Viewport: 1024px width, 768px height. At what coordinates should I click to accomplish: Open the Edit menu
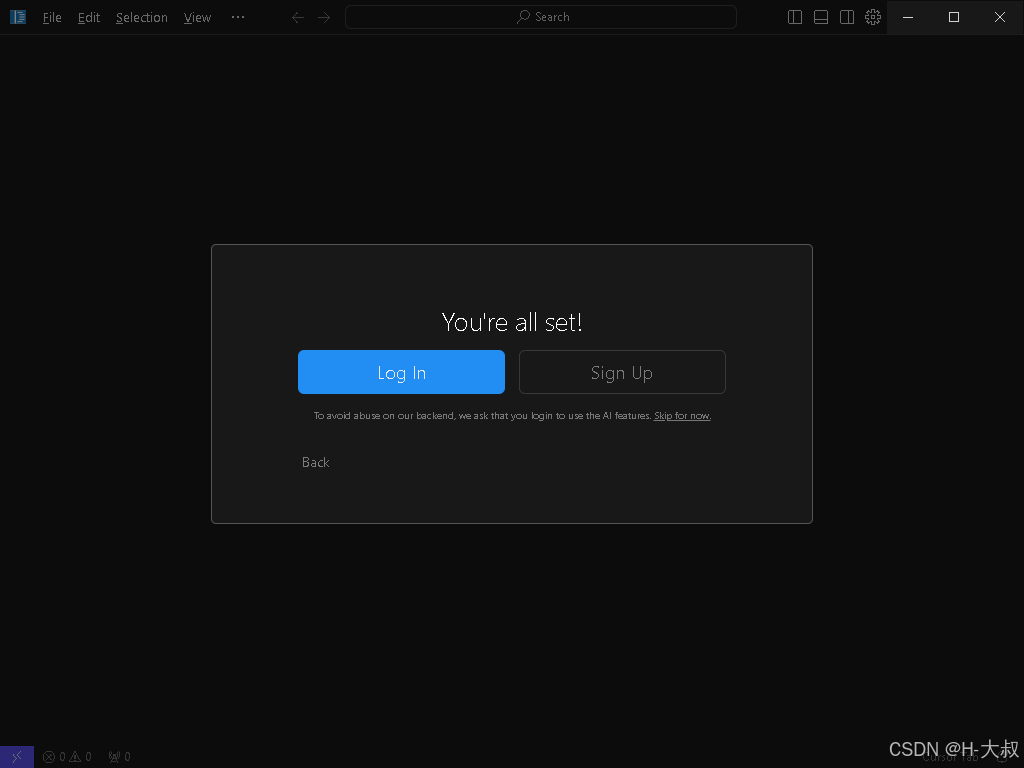[x=89, y=18]
